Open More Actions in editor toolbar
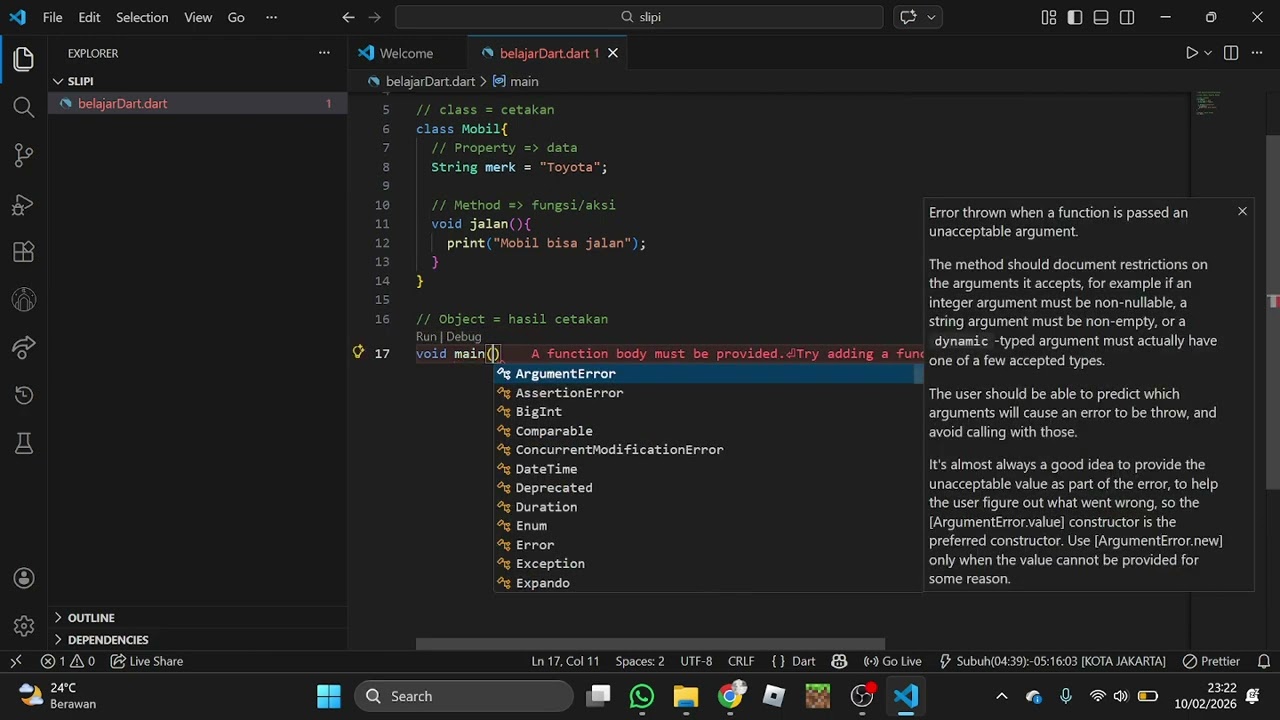The image size is (1280, 720). [x=1259, y=53]
